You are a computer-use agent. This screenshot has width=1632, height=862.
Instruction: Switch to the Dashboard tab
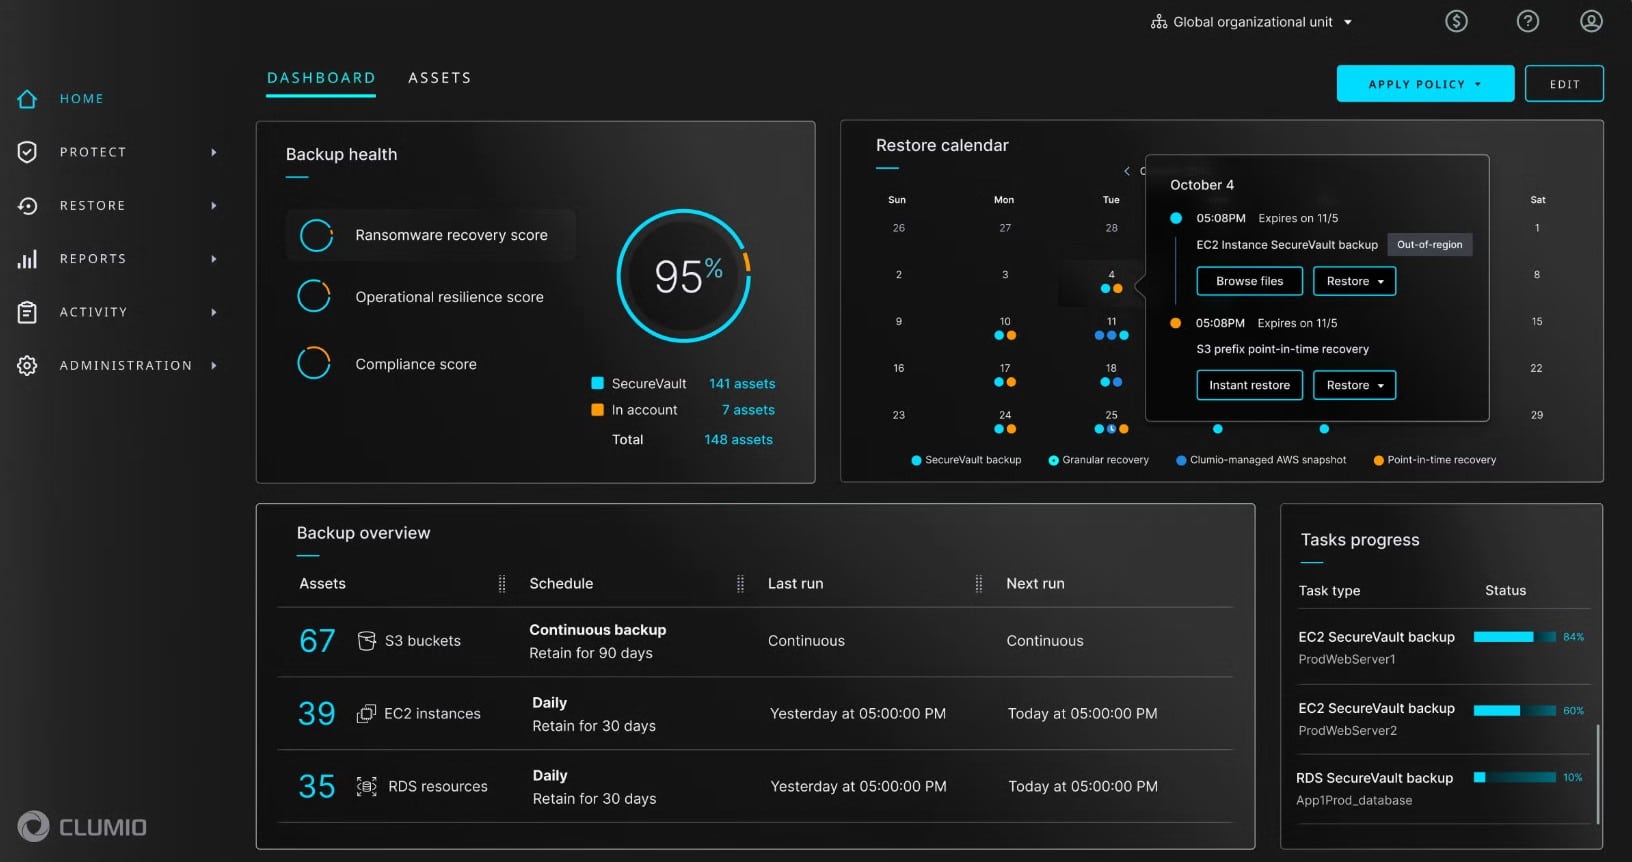click(x=321, y=78)
